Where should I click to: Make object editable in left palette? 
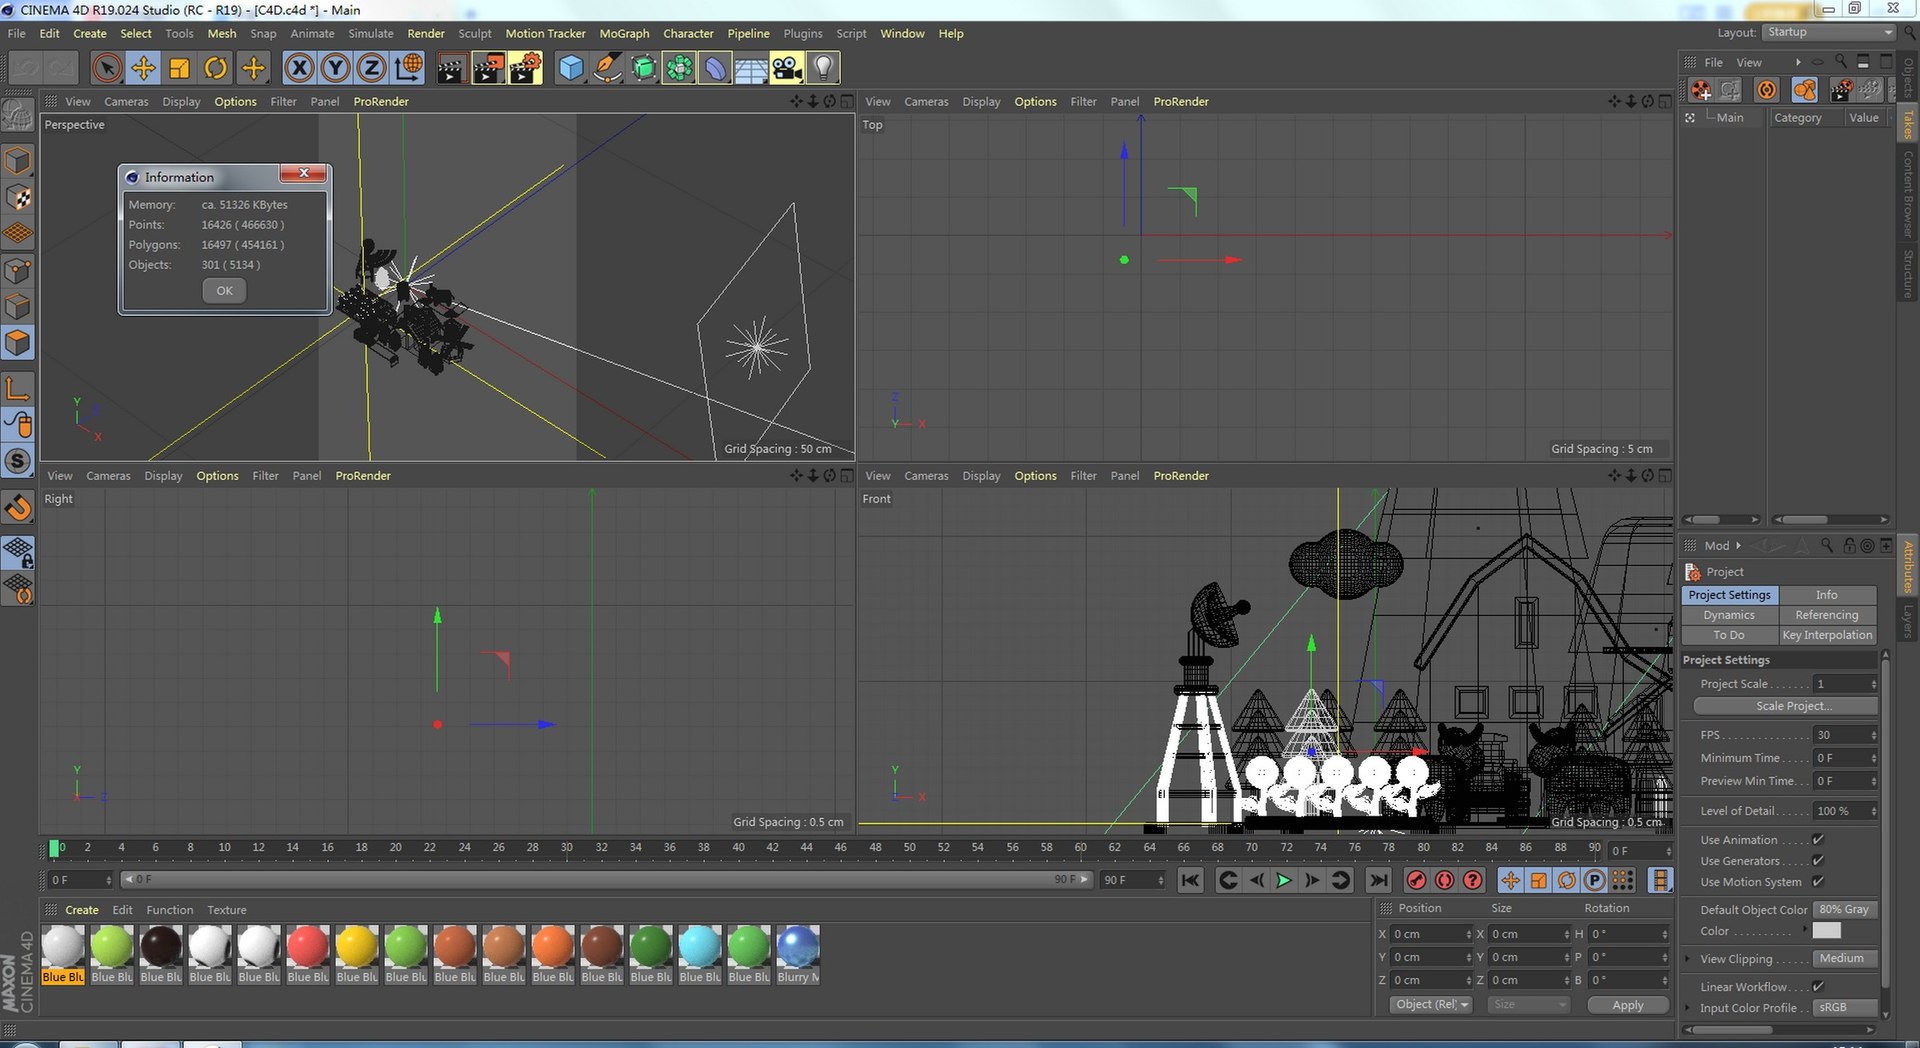(x=18, y=117)
